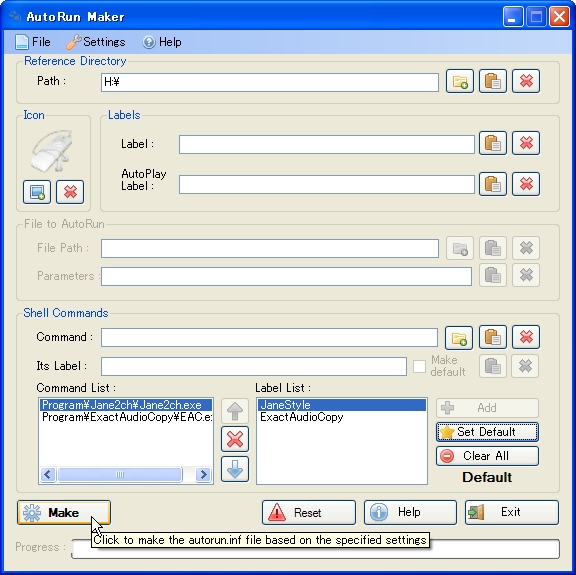This screenshot has width=576, height=575.
Task: Clear the Reference Directory path
Action: pyautogui.click(x=526, y=81)
